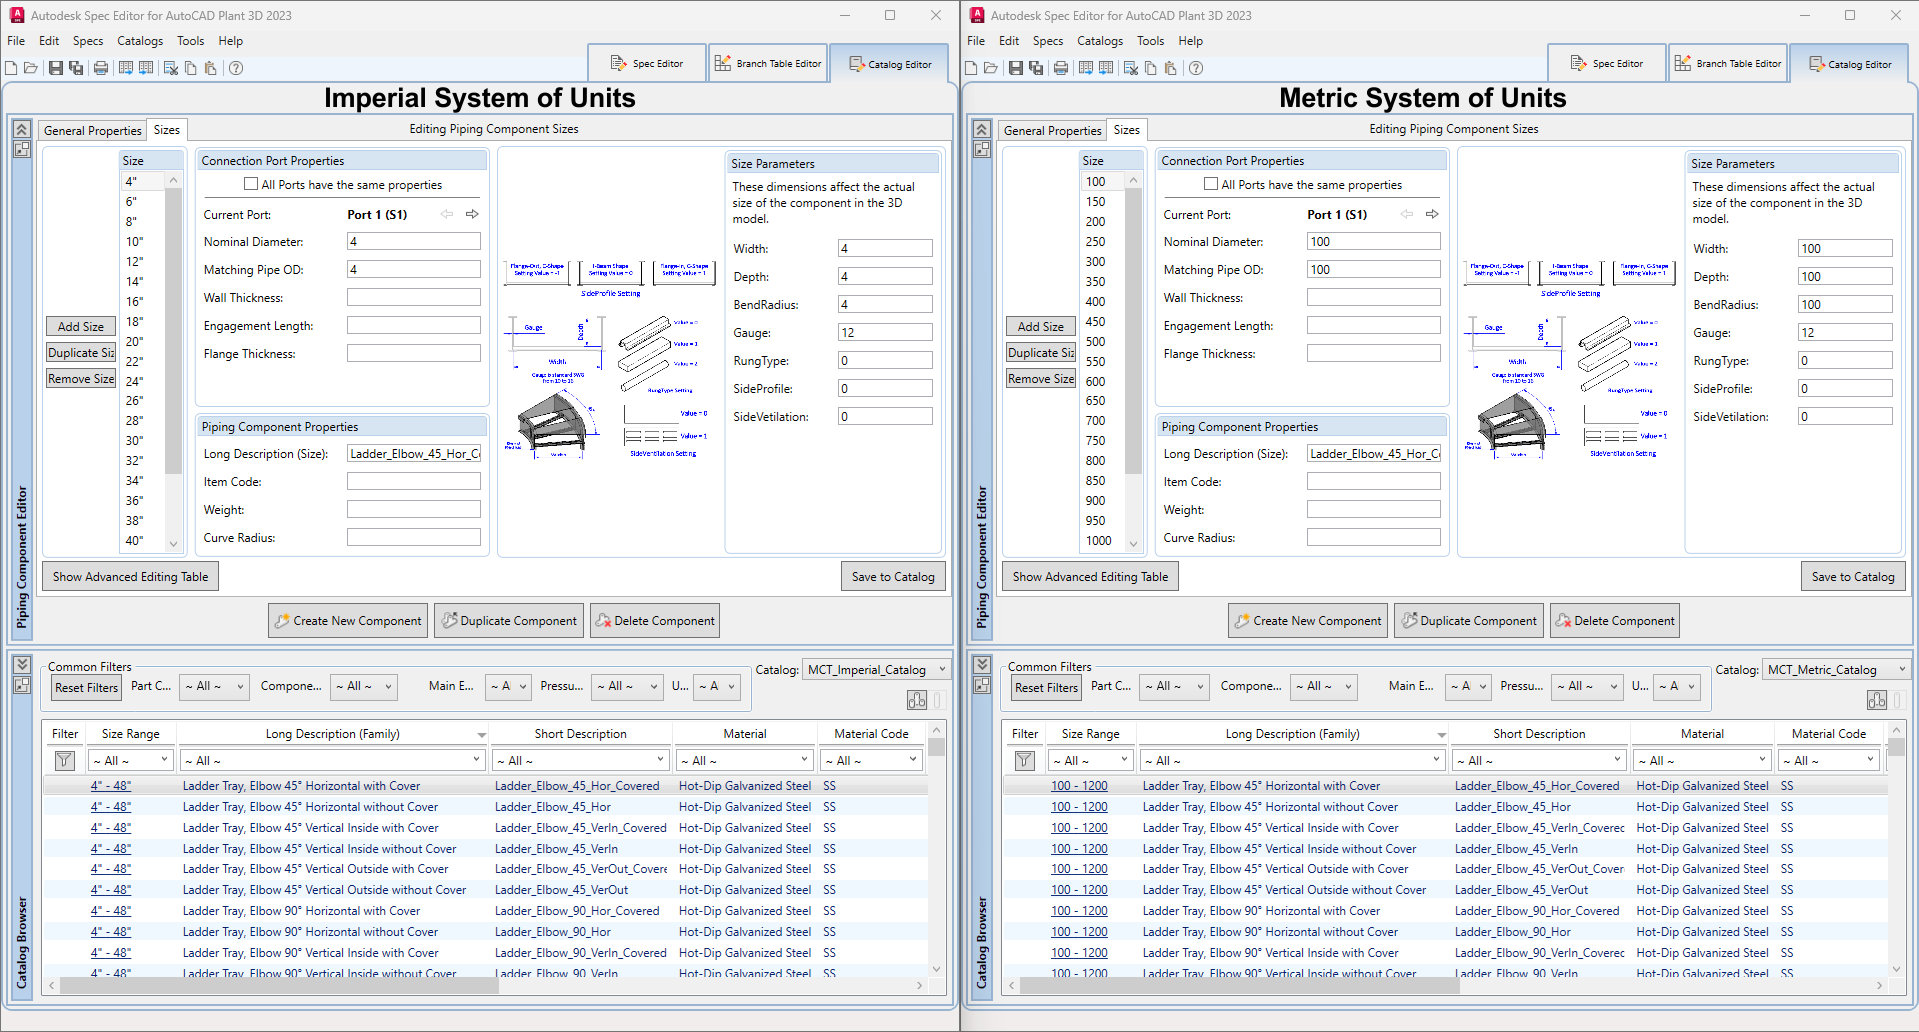Click the Paste icon in Metric window toolbar
Screen dimensions: 1919x1032
[x=1170, y=68]
